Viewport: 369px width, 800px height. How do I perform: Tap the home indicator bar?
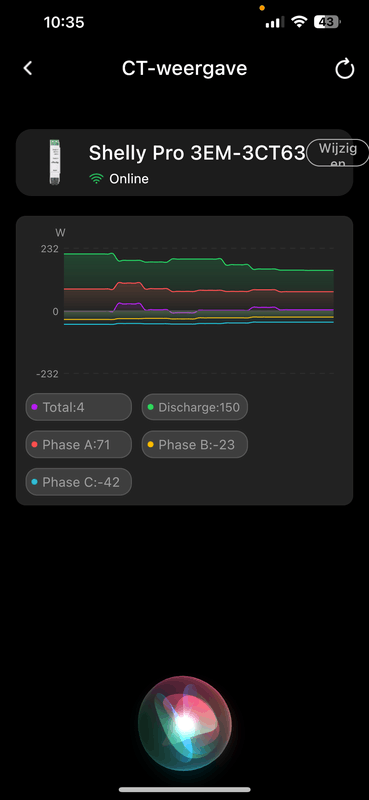[185, 789]
